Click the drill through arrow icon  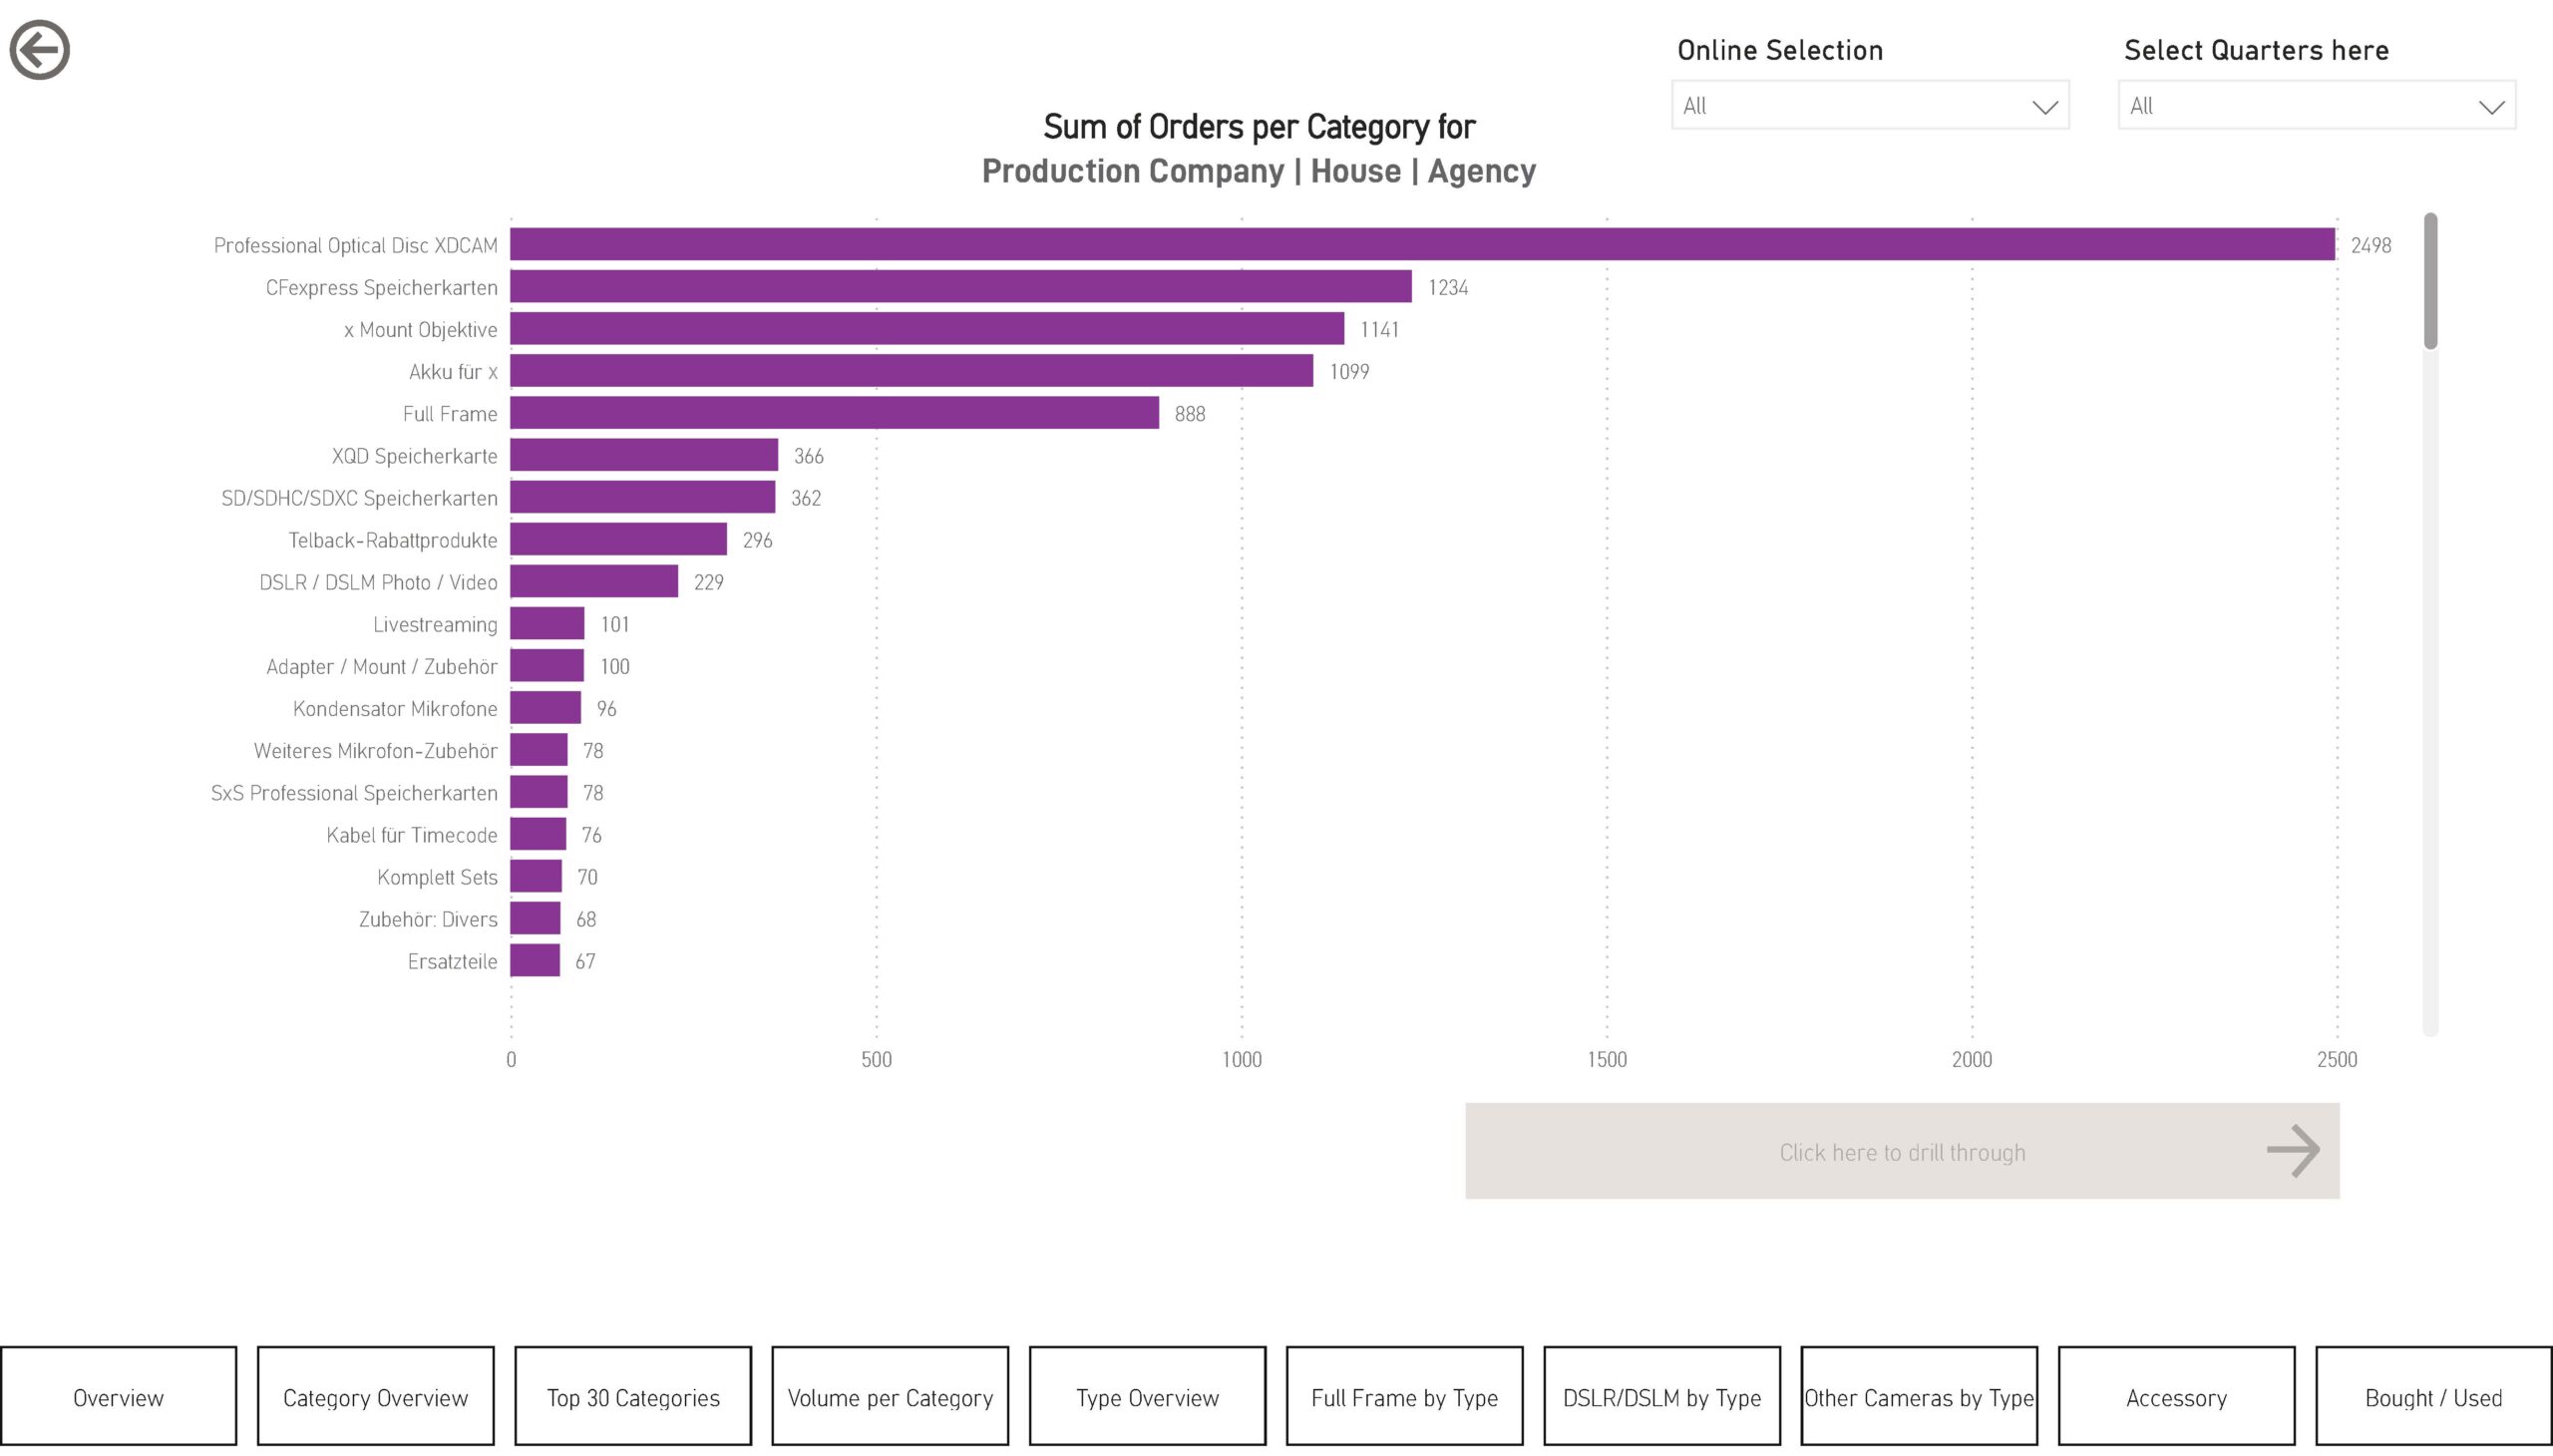2293,1151
